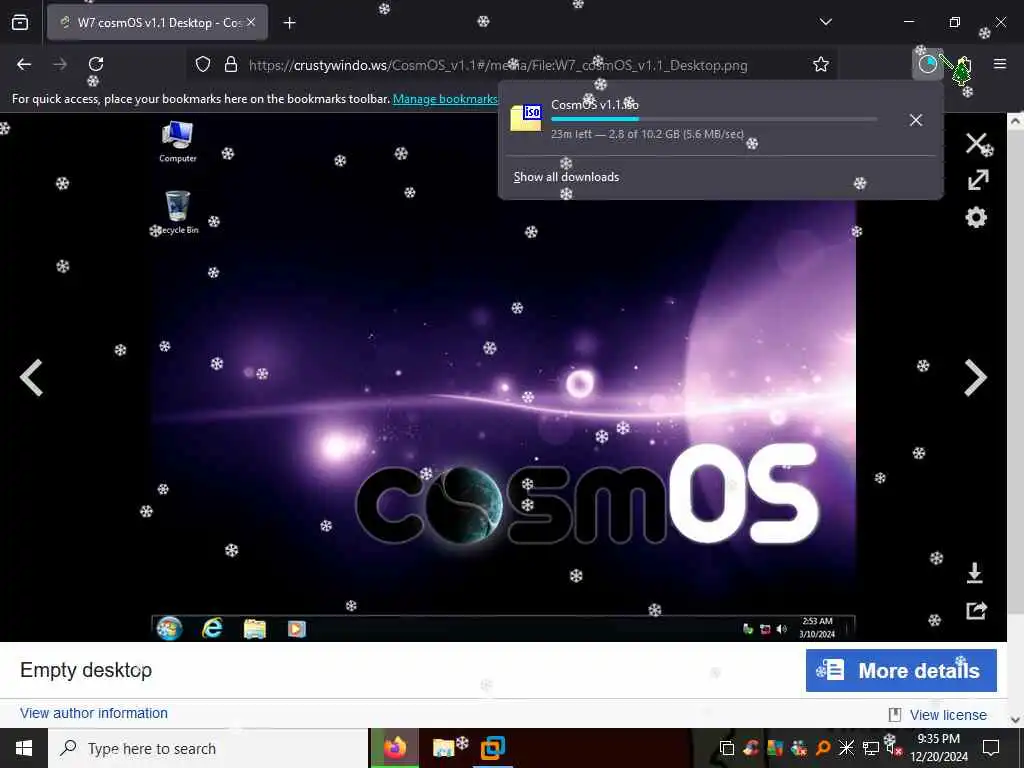
Task: Open Manage bookmarks link
Action: tap(445, 99)
